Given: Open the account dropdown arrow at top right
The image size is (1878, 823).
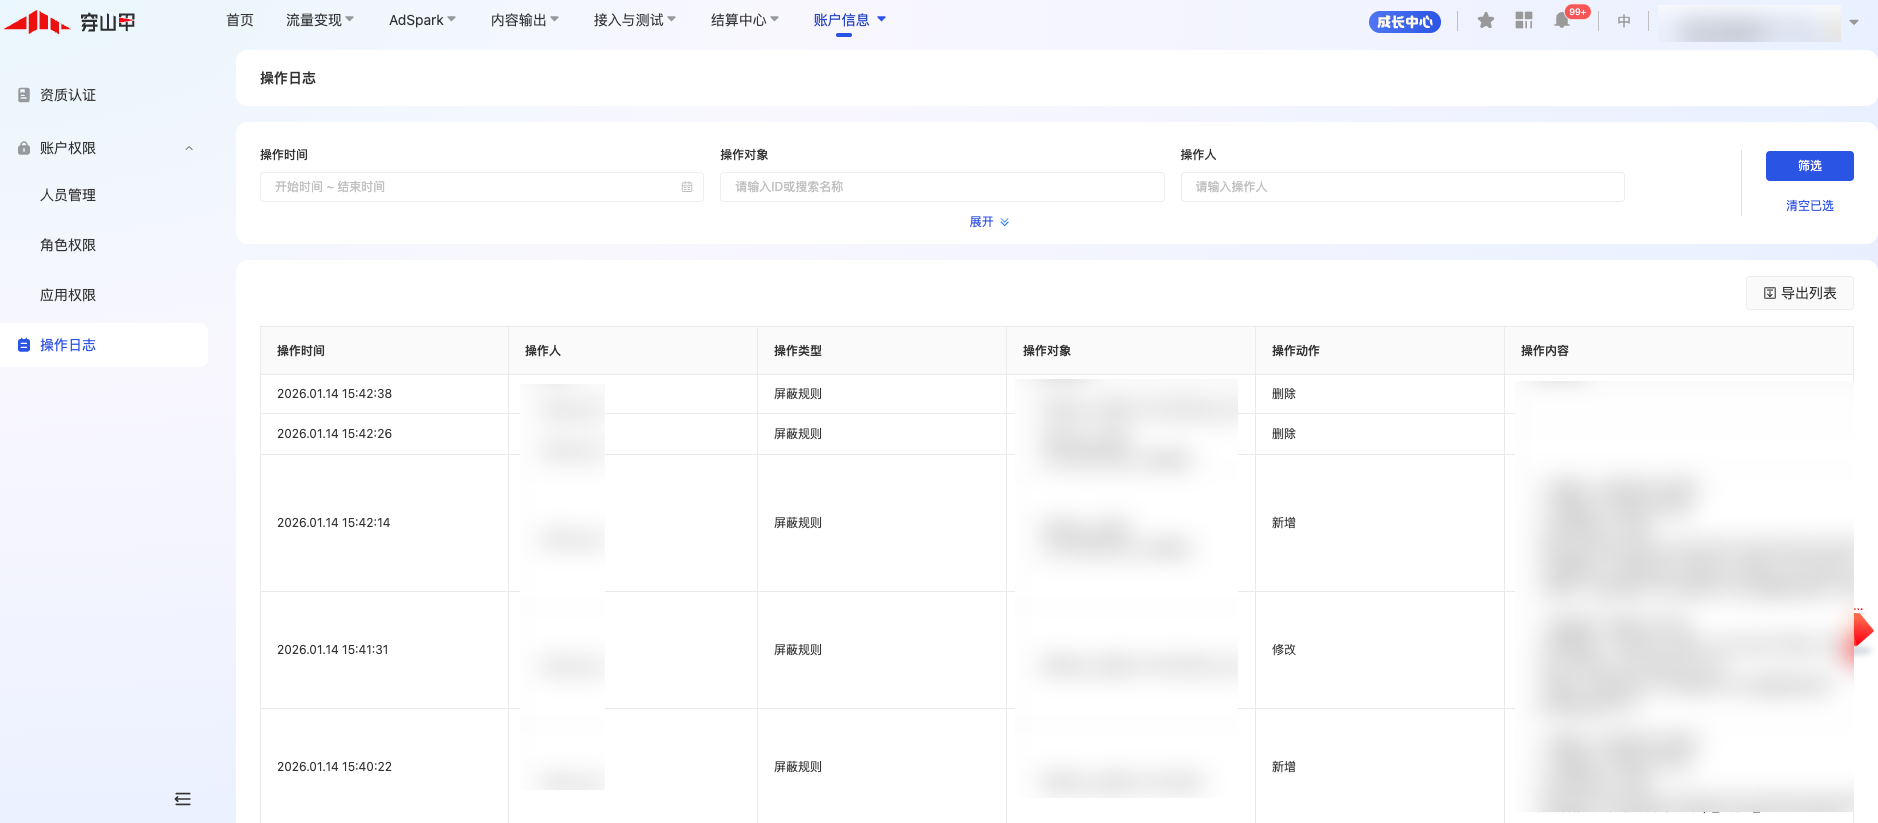Looking at the screenshot, I should coord(1854,22).
